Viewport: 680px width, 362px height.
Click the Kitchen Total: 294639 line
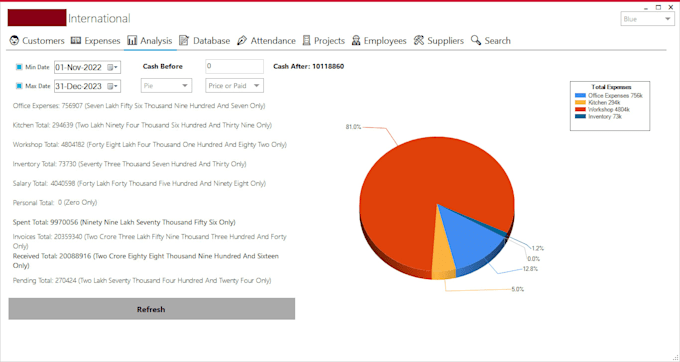click(142, 125)
